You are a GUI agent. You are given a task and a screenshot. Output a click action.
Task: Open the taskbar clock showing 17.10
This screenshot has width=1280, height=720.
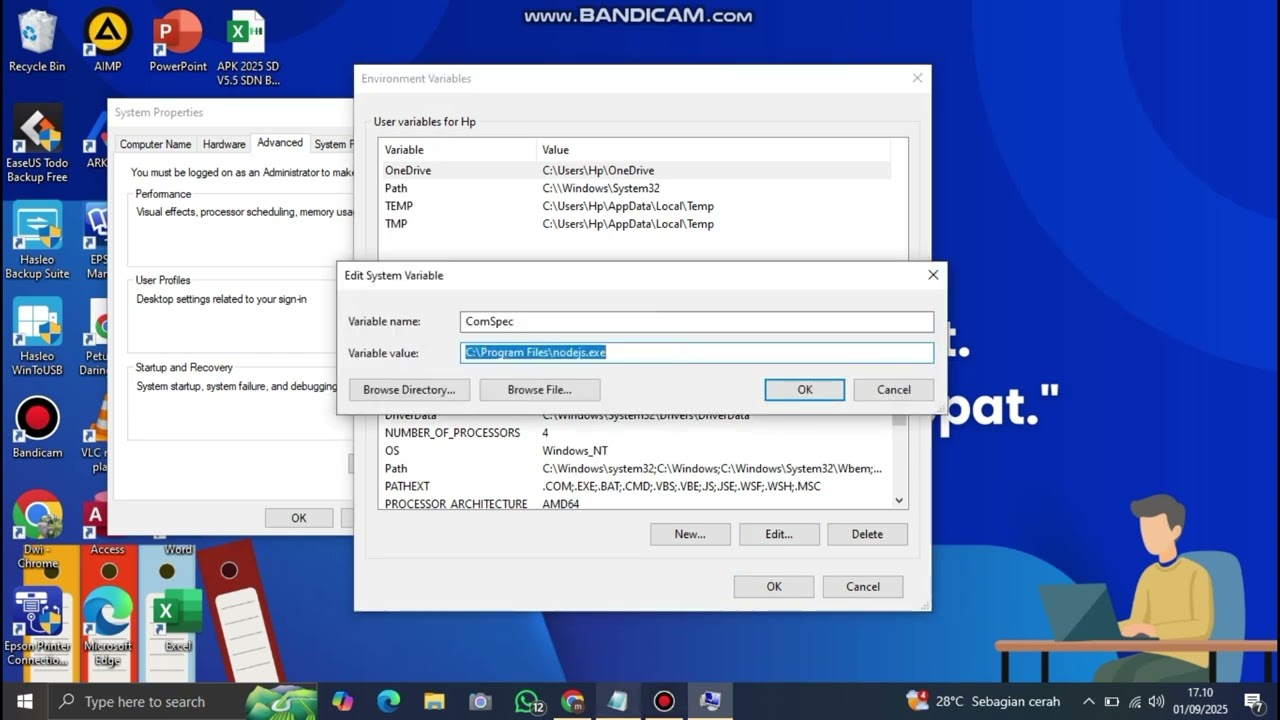coord(1201,701)
